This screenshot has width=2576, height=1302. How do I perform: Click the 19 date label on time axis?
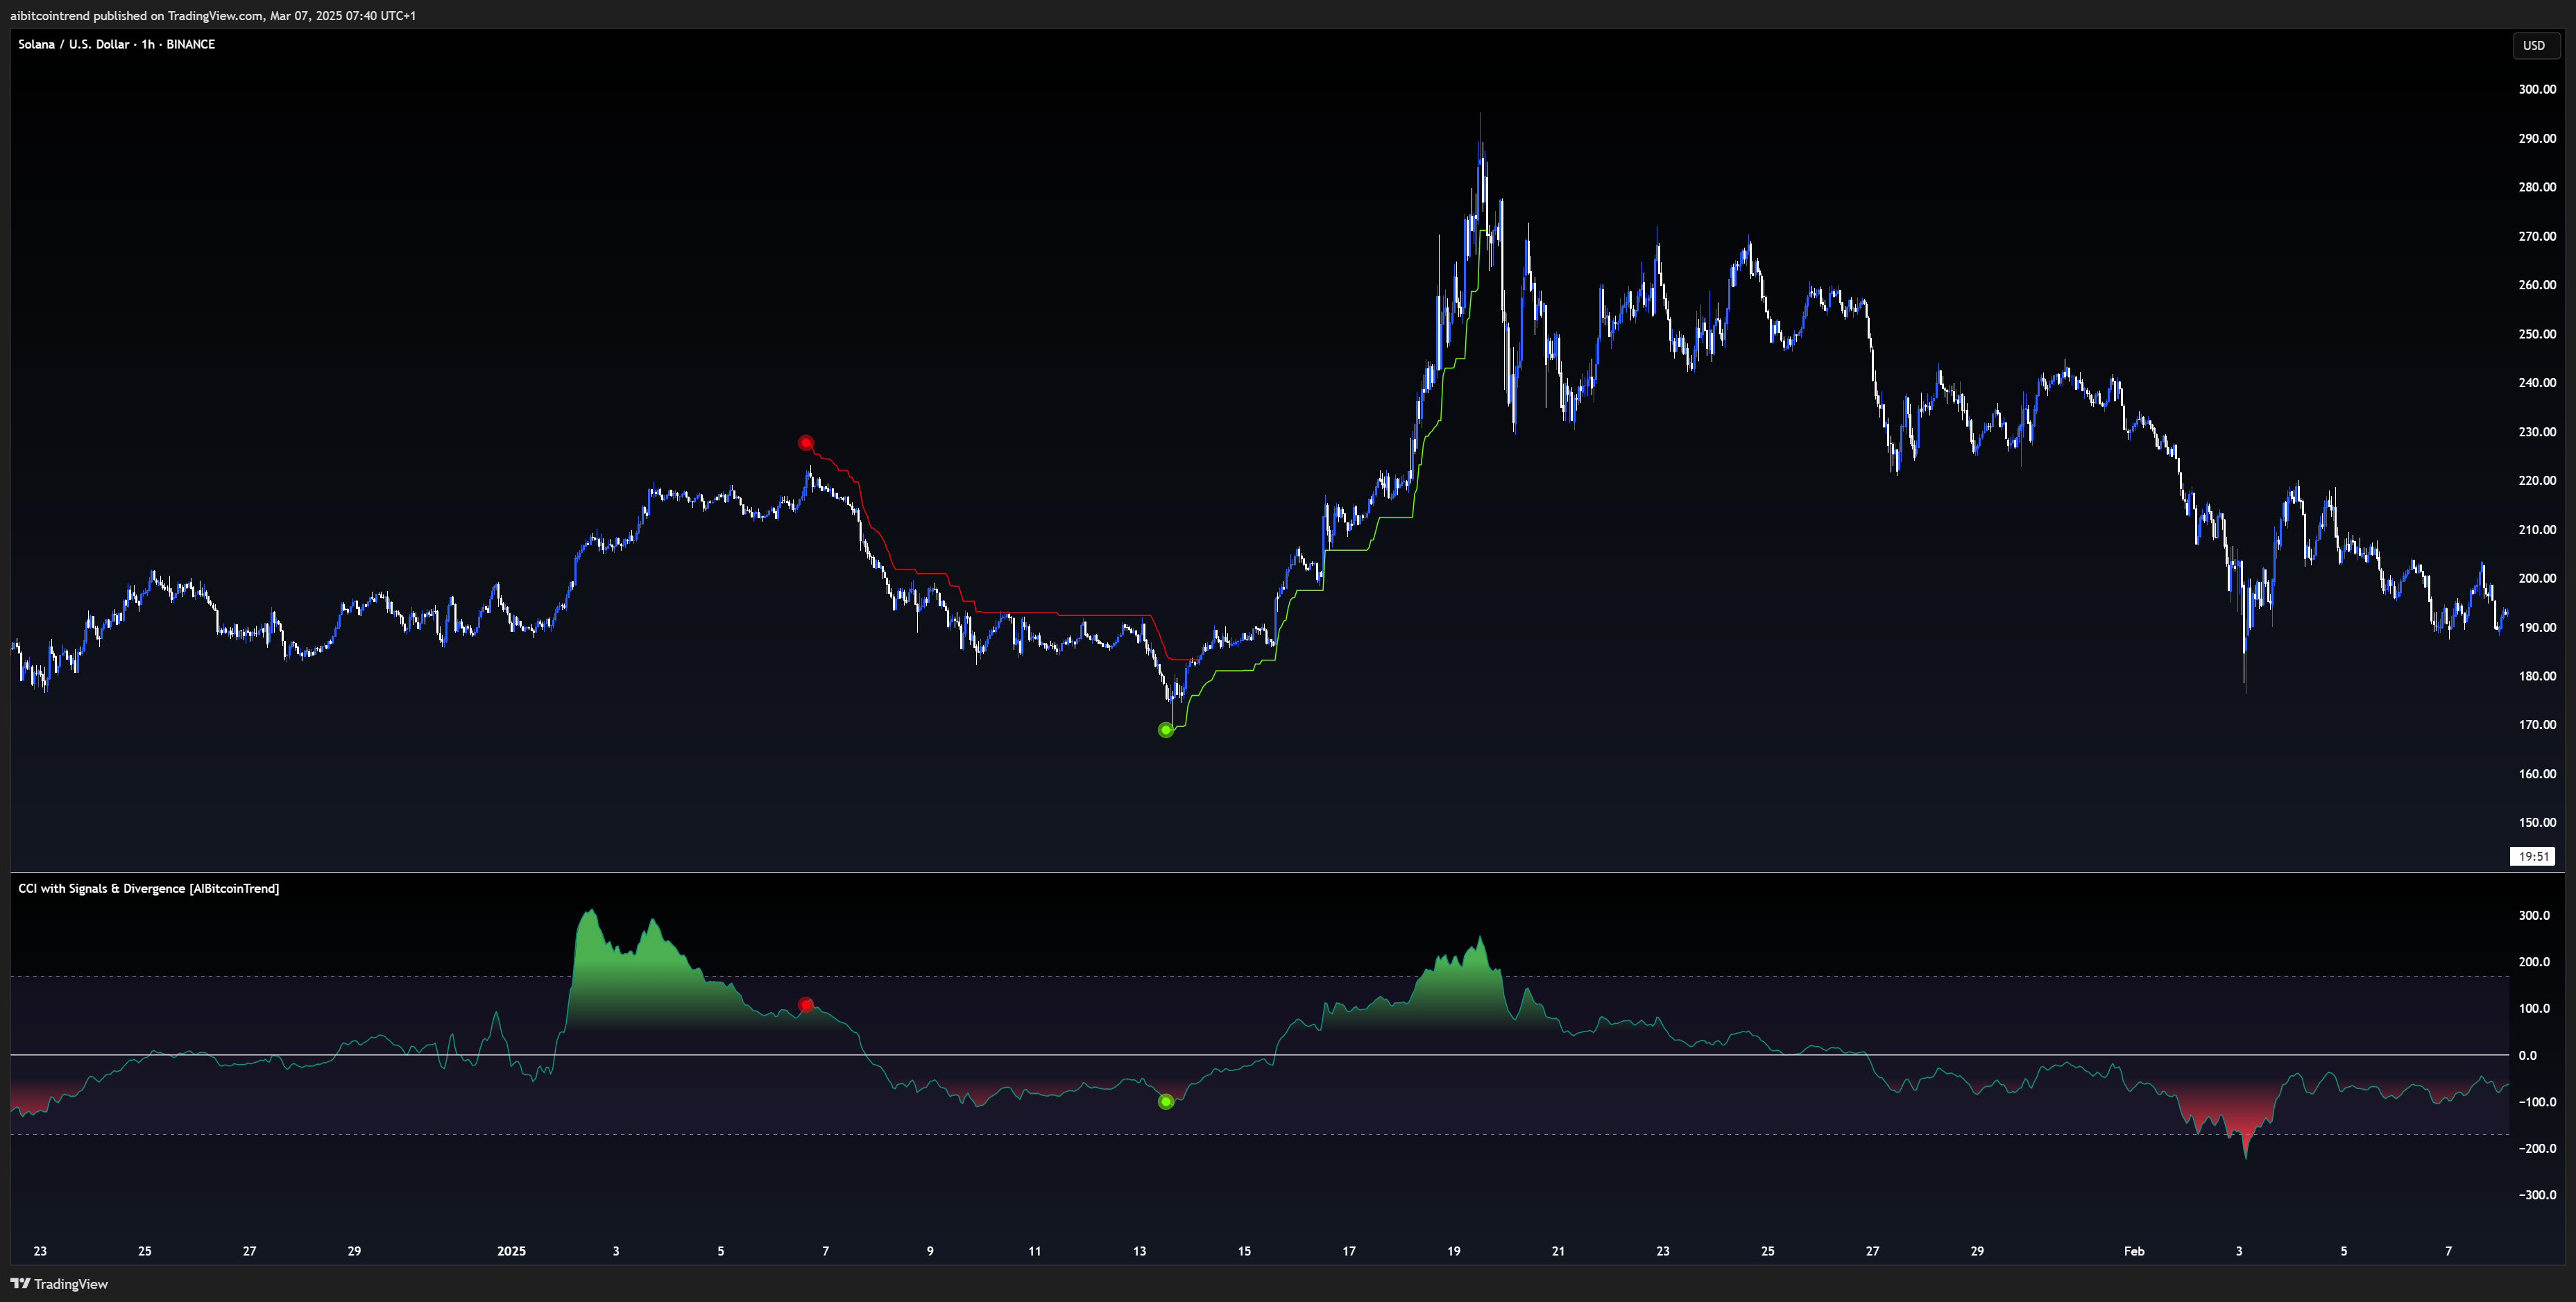[1453, 1251]
